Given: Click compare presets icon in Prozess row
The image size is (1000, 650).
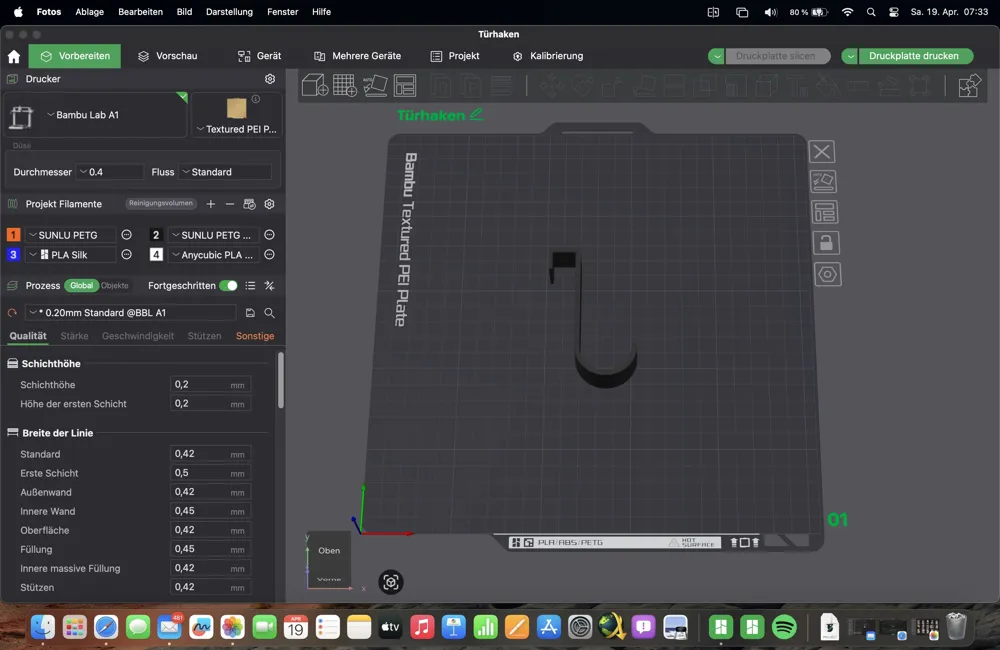Looking at the screenshot, I should coord(269,286).
